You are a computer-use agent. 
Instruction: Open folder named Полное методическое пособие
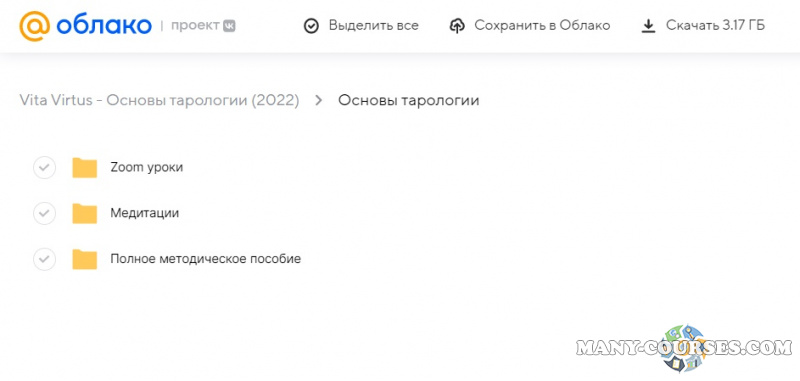(x=206, y=259)
